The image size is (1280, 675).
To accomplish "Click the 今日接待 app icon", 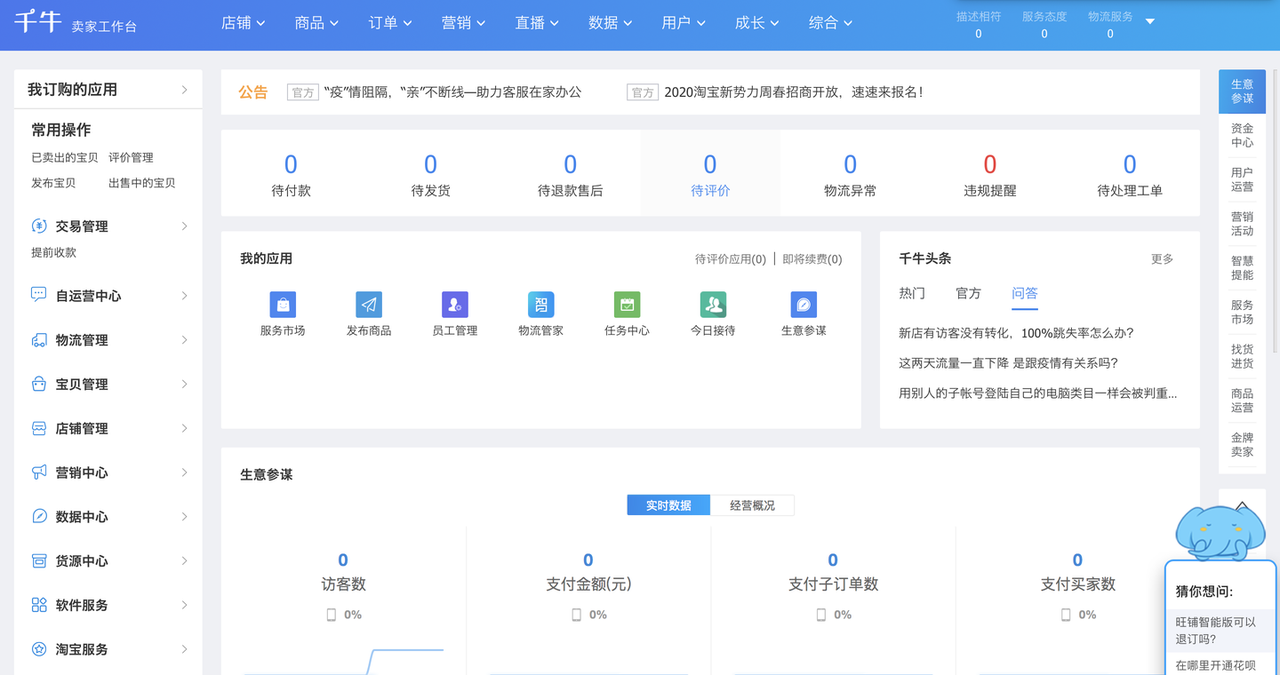I will [712, 305].
